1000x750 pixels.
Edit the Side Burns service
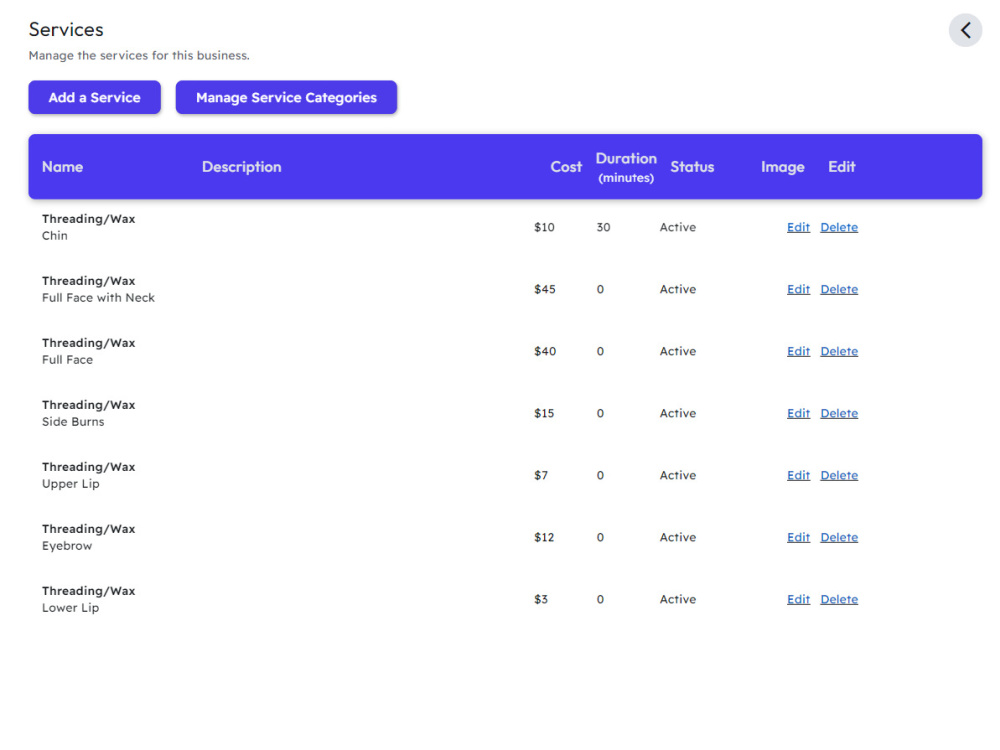(798, 413)
